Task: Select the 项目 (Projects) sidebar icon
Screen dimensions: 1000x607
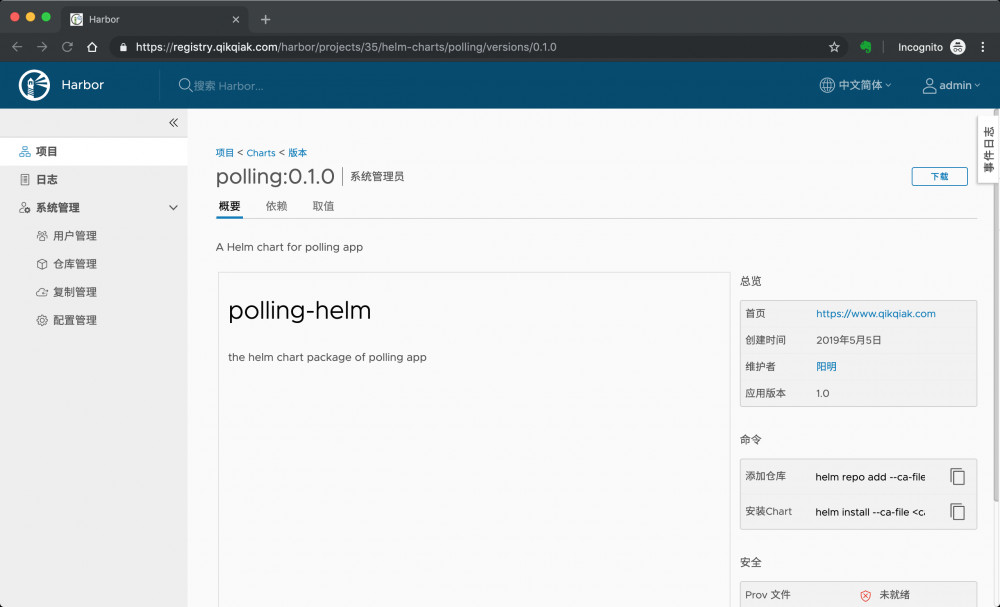Action: pyautogui.click(x=22, y=151)
